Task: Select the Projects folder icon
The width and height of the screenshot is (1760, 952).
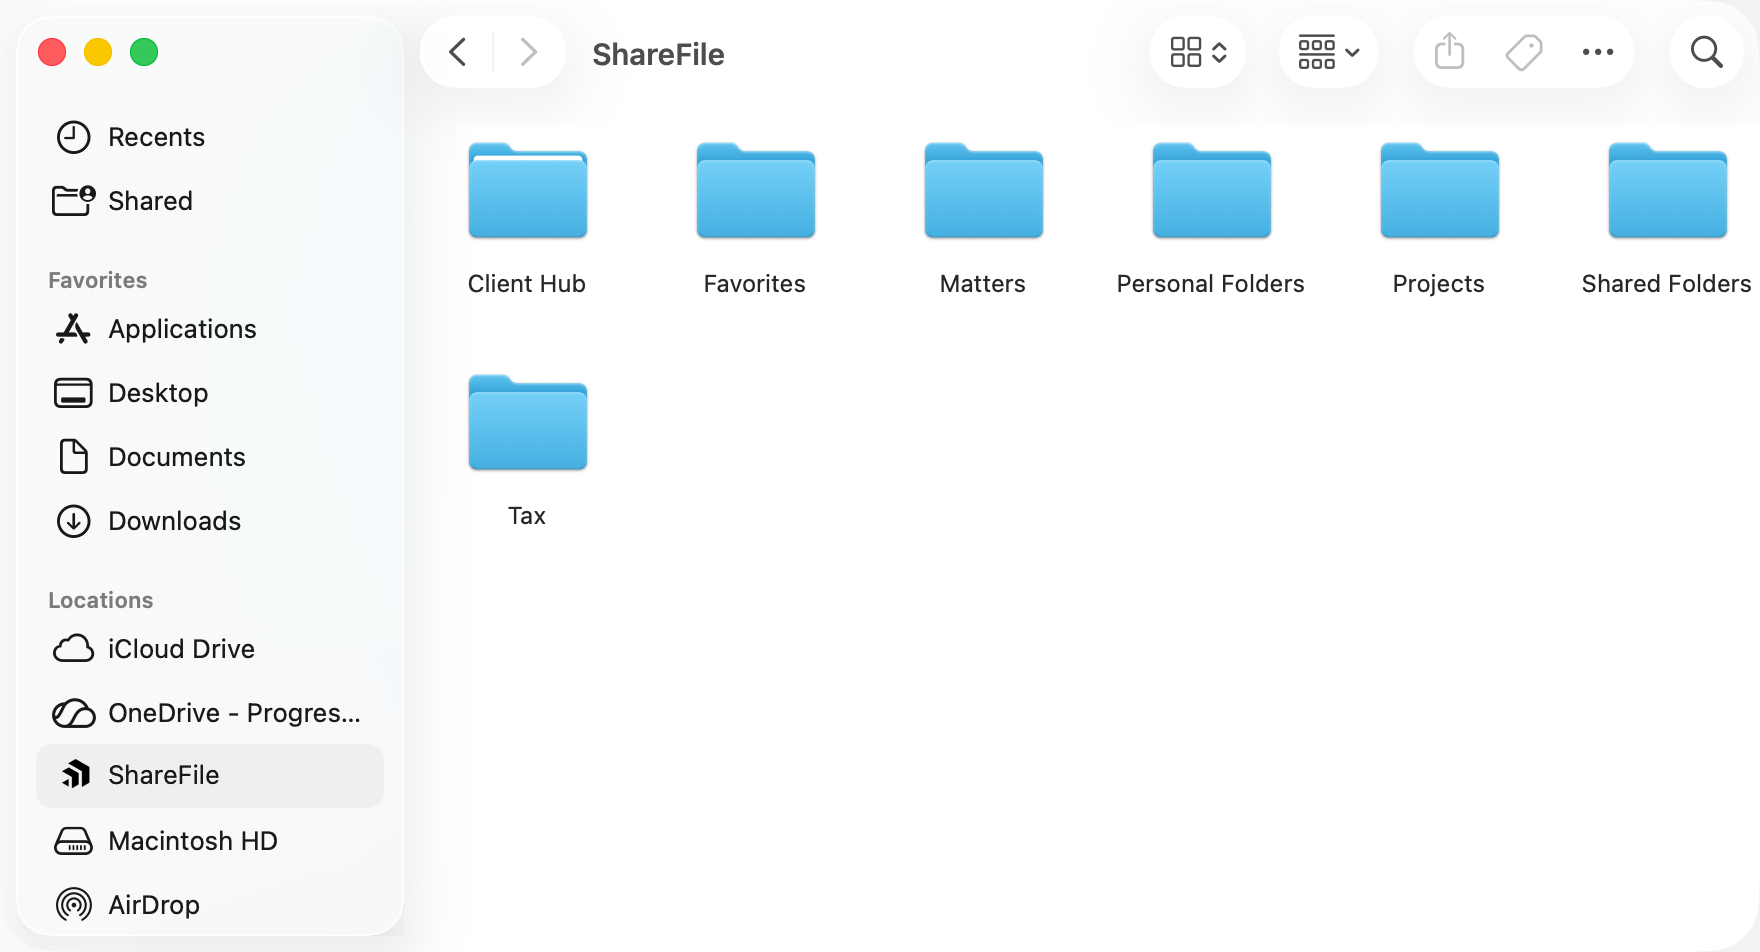Action: coord(1440,191)
